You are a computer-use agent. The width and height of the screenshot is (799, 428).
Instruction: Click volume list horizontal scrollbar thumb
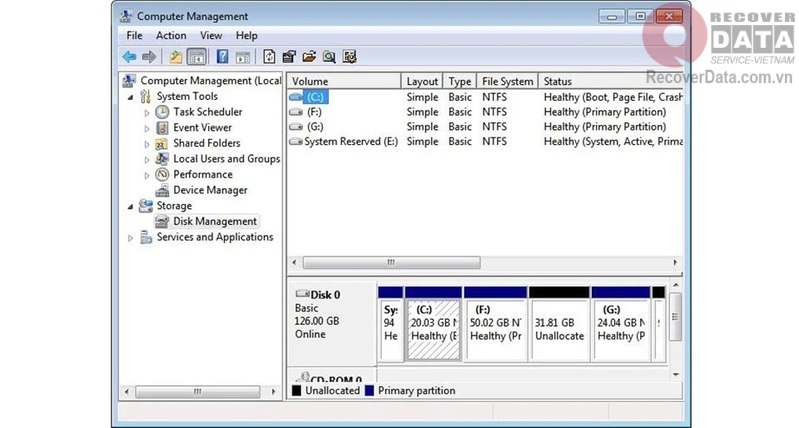(391, 262)
